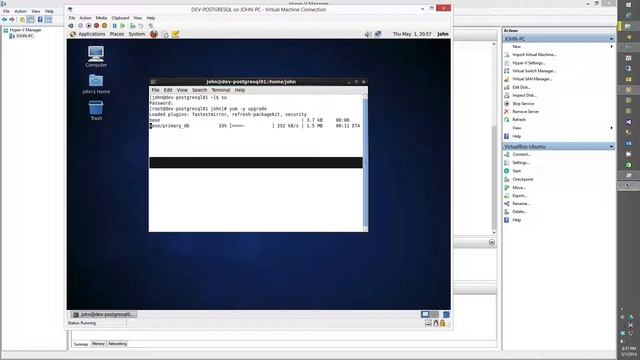Click Rename under VirtualBox-Ubuntu actions
The height and width of the screenshot is (360, 640).
(x=521, y=204)
